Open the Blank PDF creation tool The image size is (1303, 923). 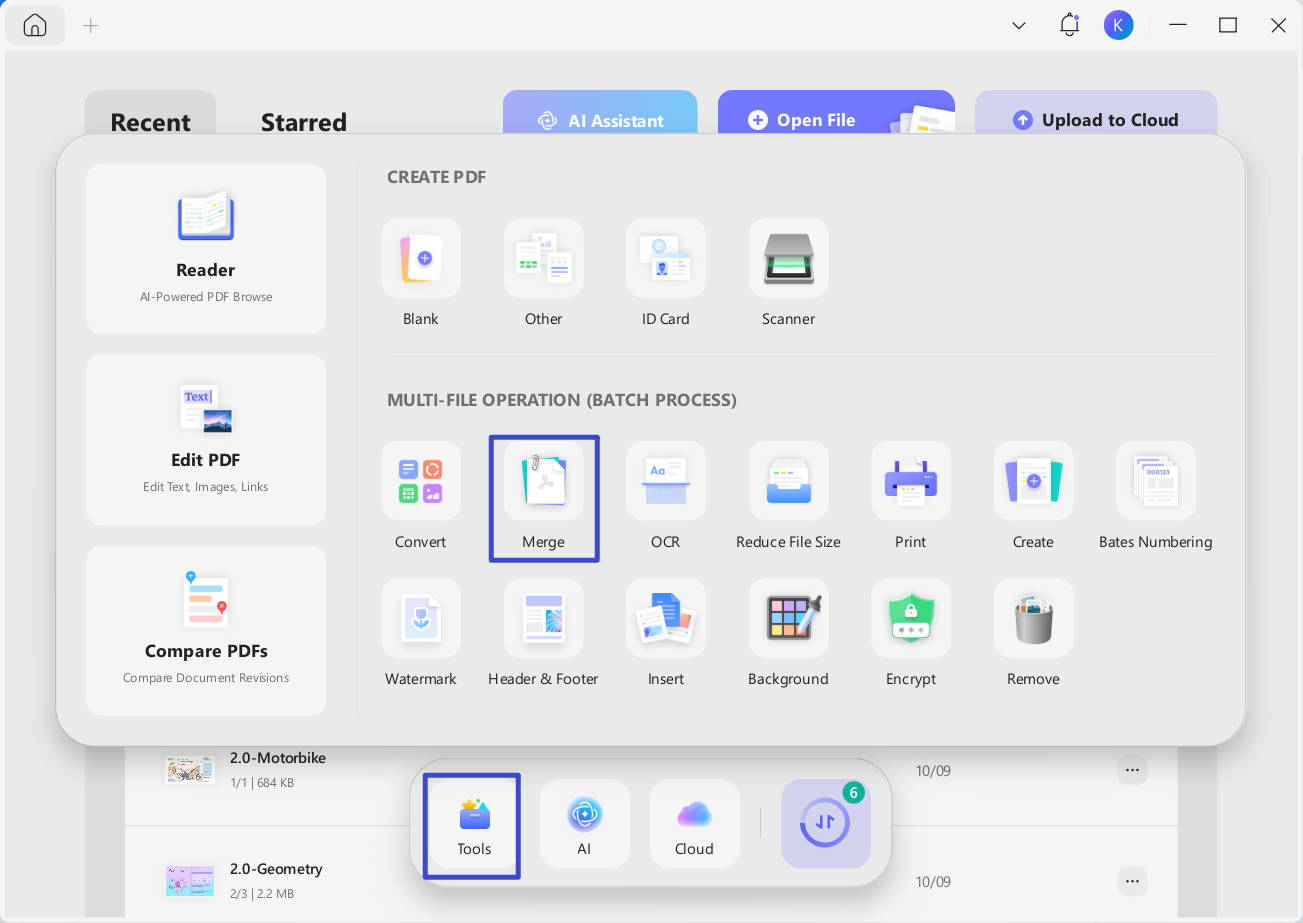[421, 258]
